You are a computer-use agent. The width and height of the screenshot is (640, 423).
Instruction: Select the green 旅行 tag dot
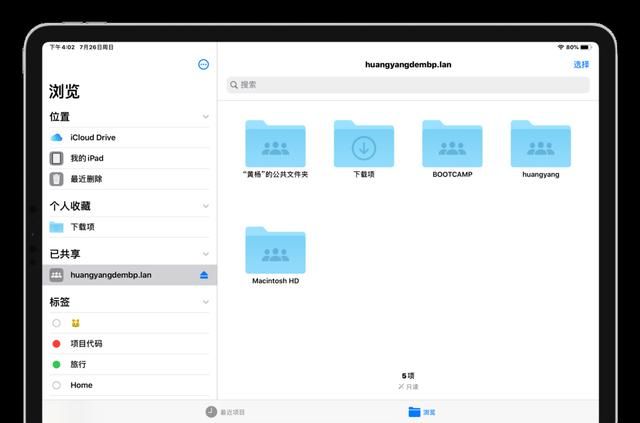(x=56, y=364)
